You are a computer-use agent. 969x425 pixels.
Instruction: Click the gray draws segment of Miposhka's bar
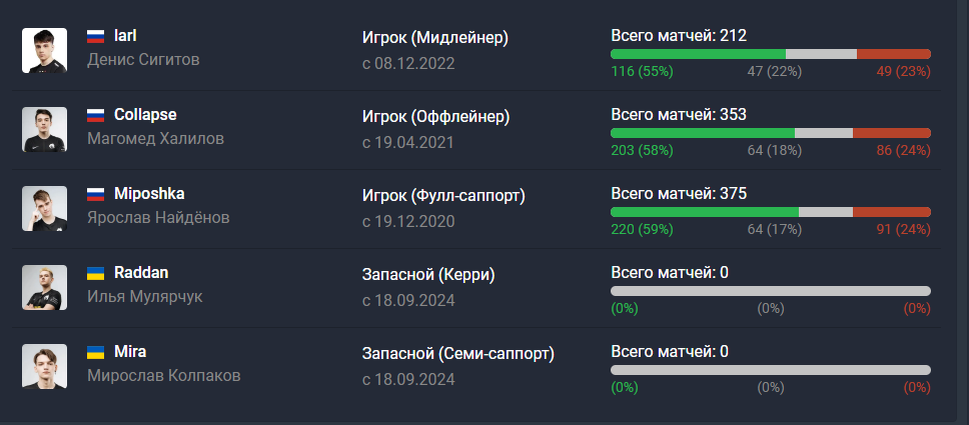[826, 212]
